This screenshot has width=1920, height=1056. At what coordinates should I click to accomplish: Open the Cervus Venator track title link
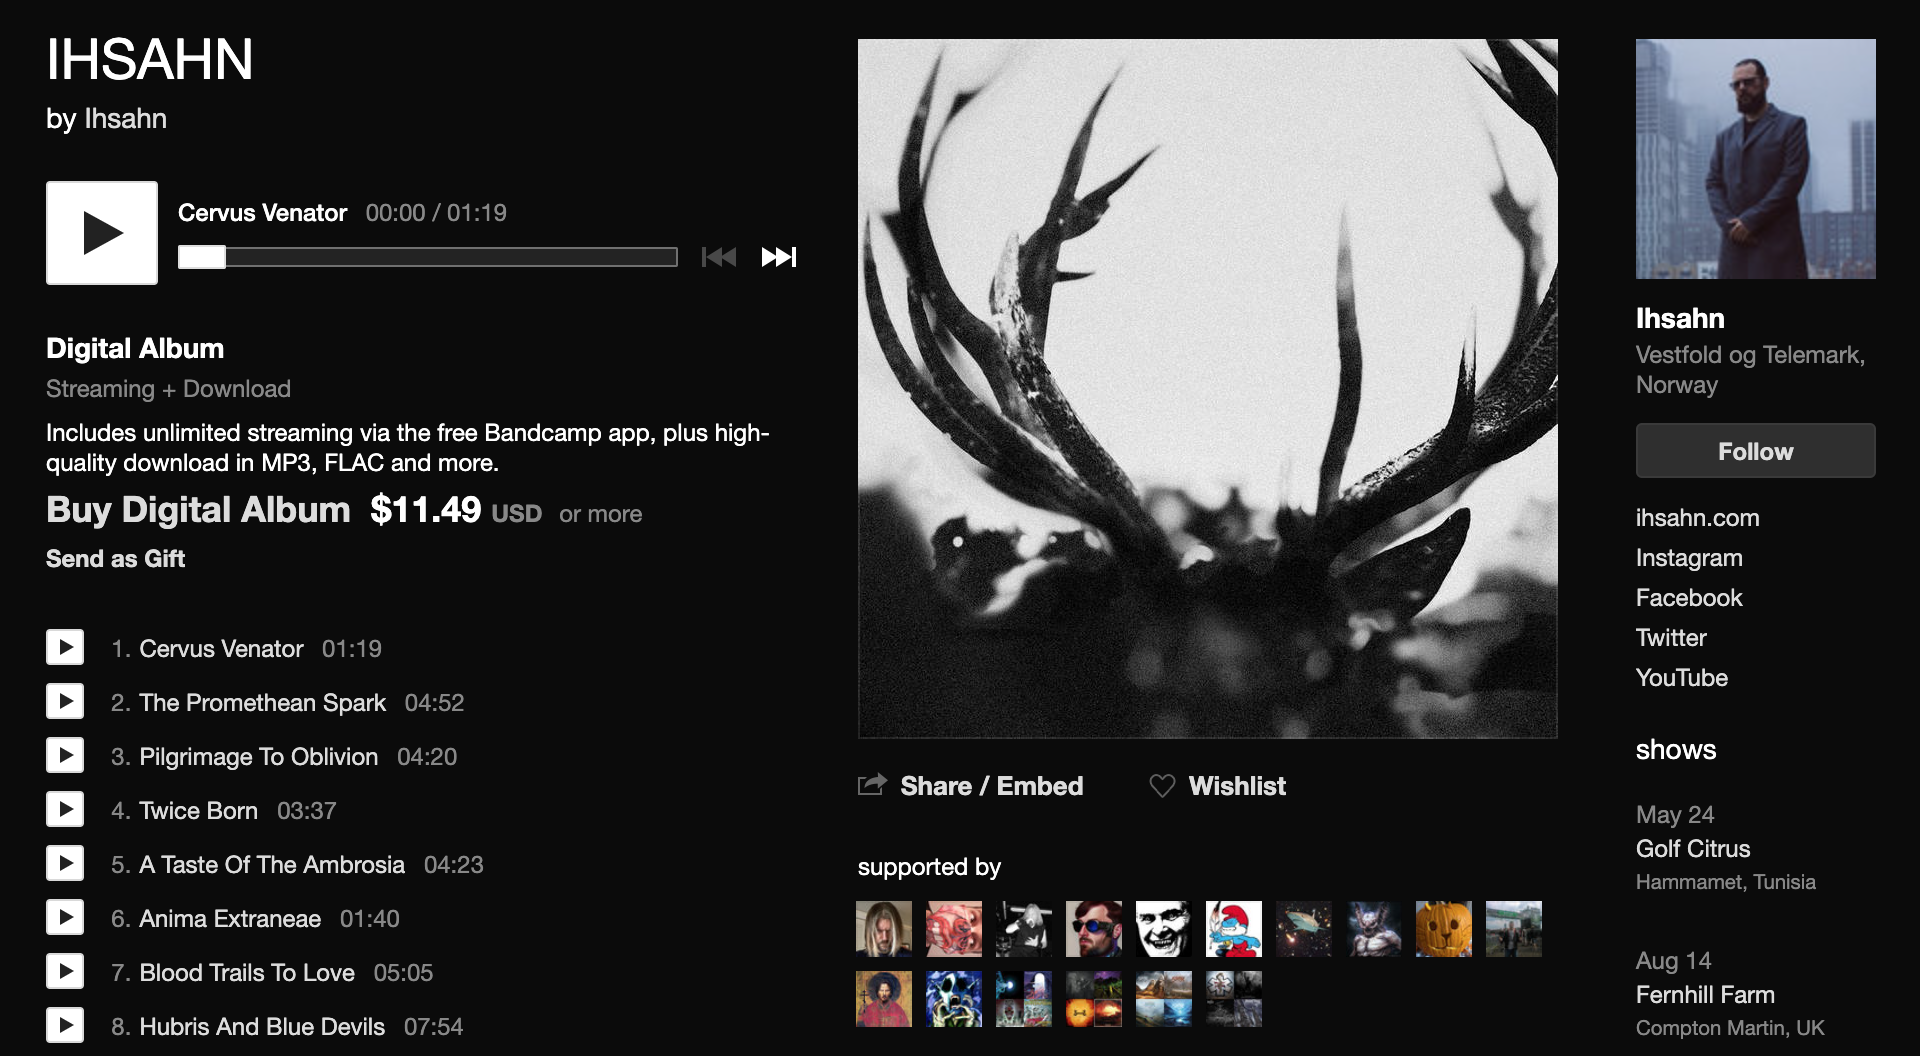click(221, 649)
